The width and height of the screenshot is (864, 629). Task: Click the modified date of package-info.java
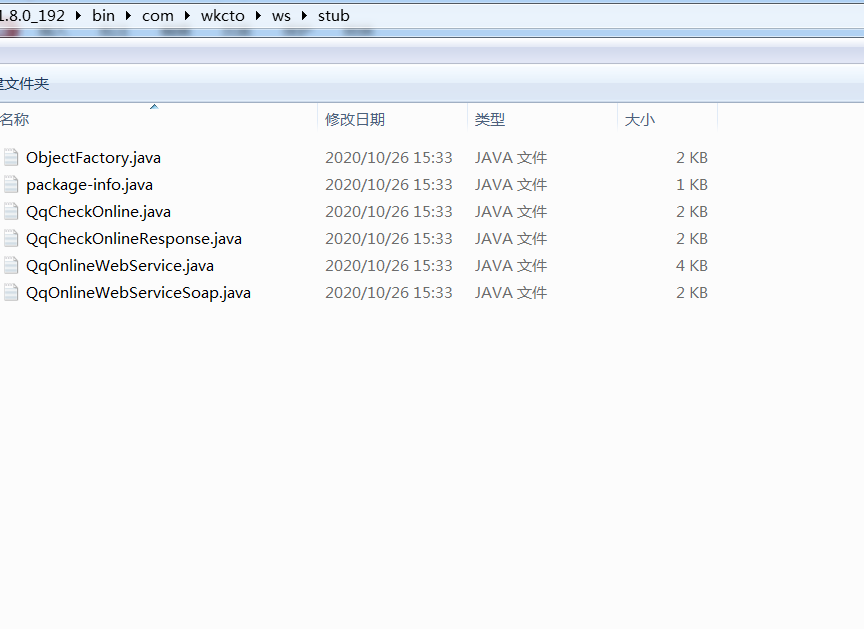pyautogui.click(x=388, y=185)
